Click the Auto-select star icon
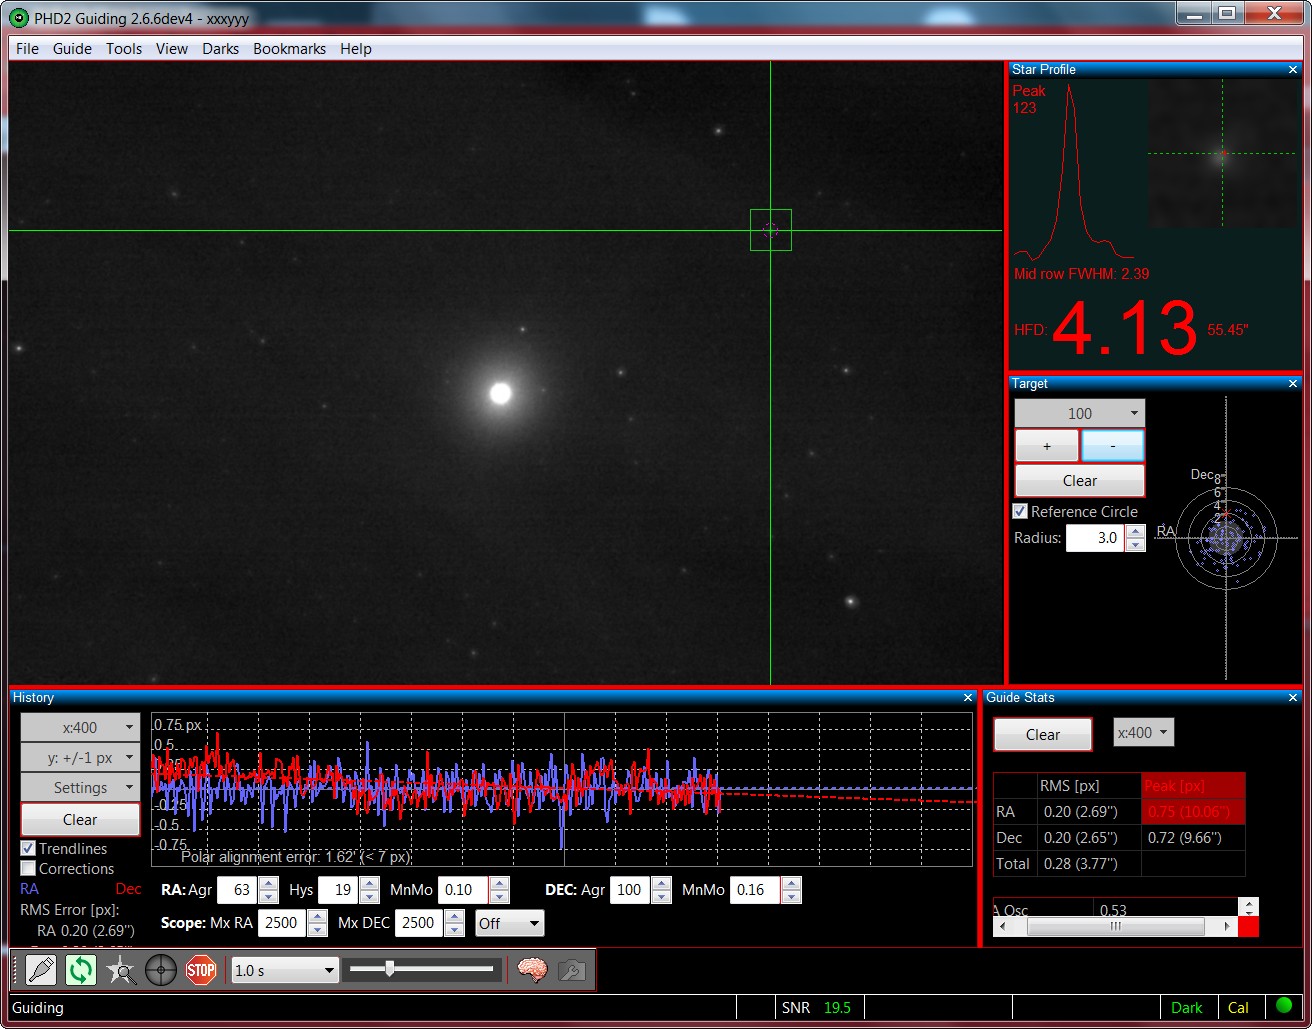This screenshot has height=1029, width=1312. 121,969
